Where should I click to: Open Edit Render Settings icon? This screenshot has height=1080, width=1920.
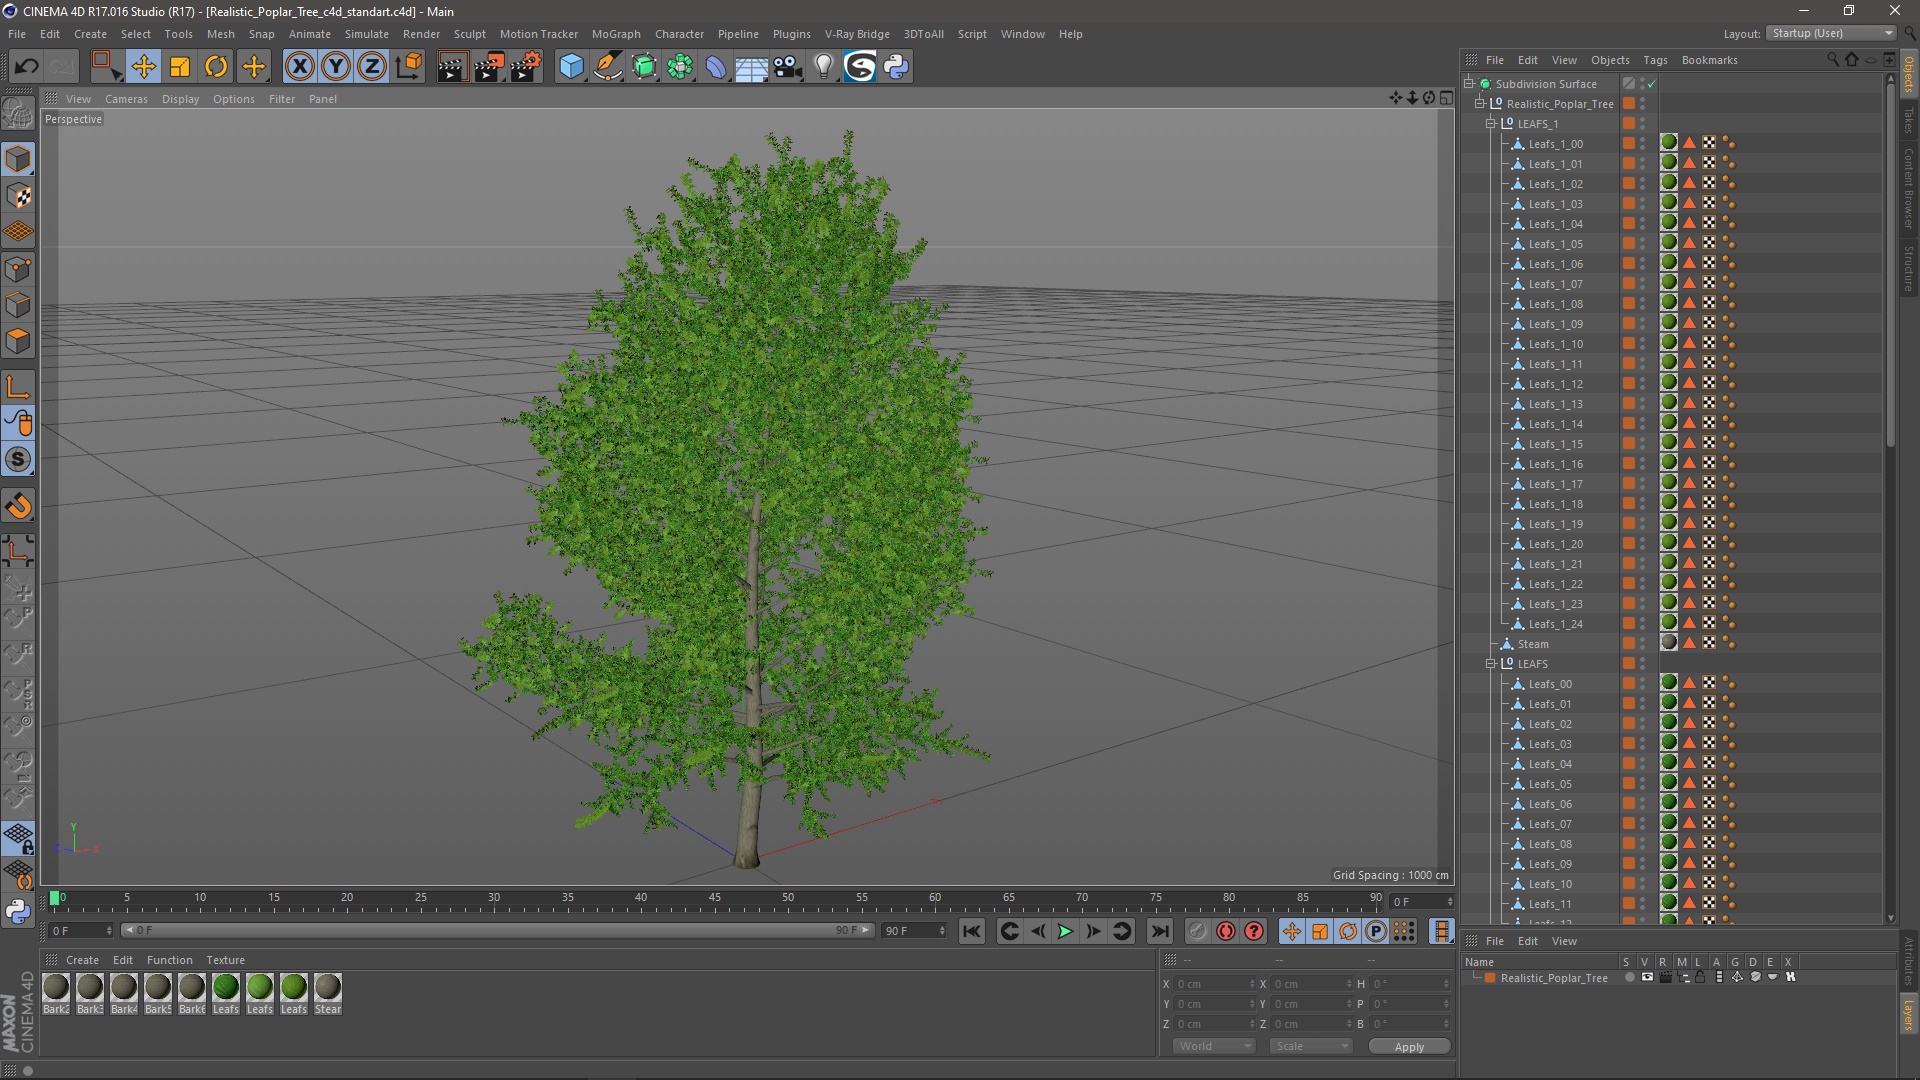point(526,67)
